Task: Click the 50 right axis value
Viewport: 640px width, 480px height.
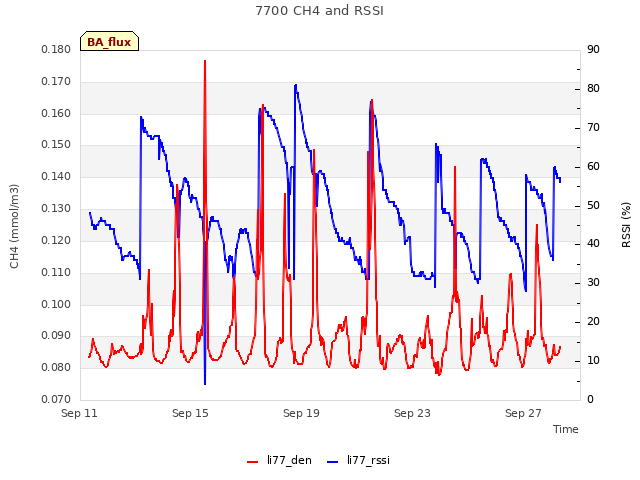Action: click(x=593, y=206)
